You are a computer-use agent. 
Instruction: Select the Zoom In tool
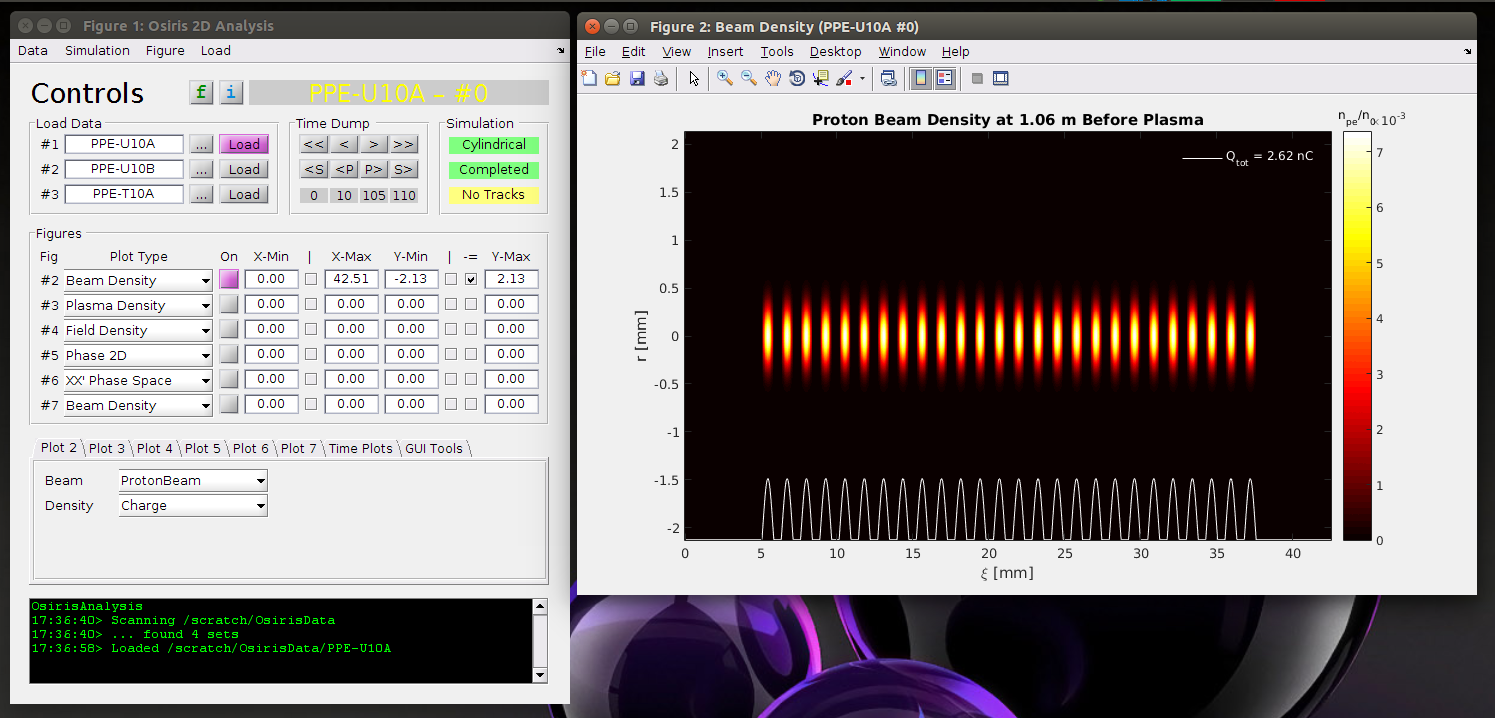[x=725, y=78]
